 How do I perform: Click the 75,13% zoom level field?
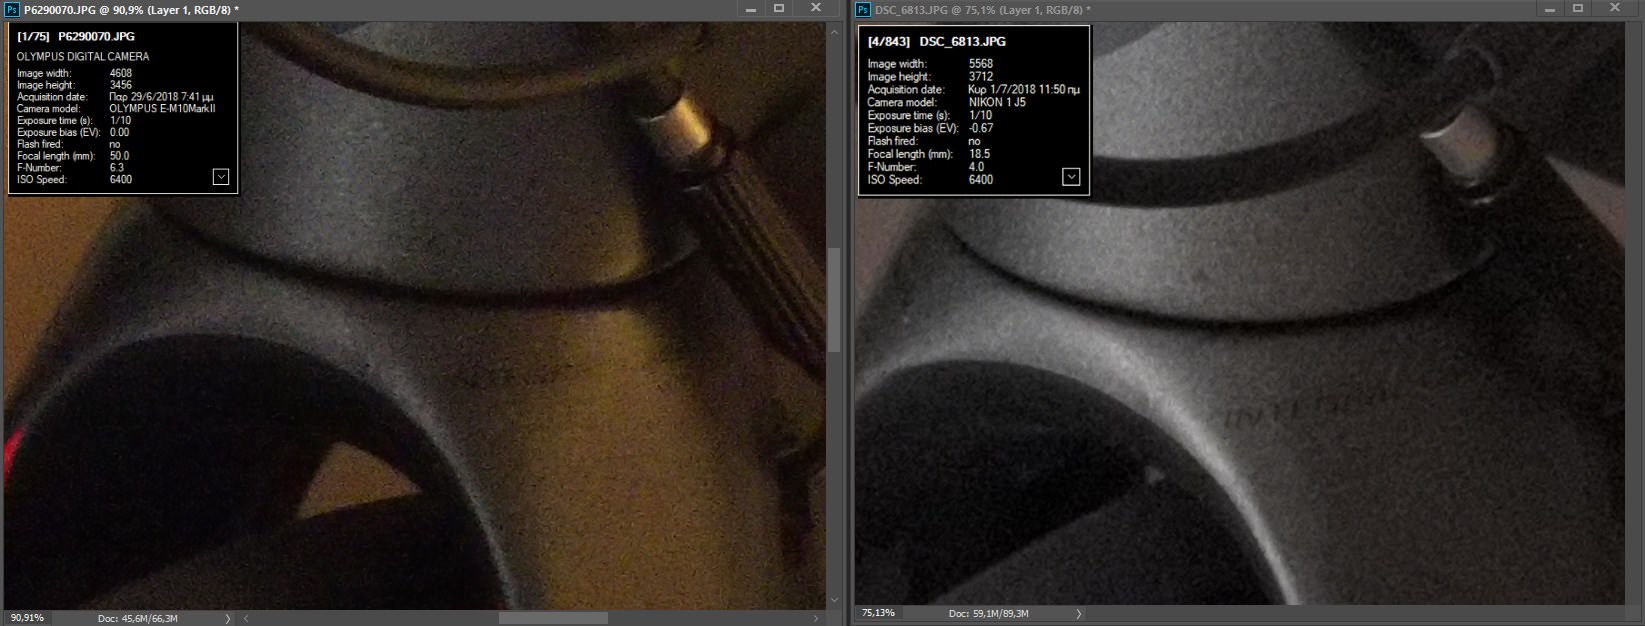click(x=879, y=613)
